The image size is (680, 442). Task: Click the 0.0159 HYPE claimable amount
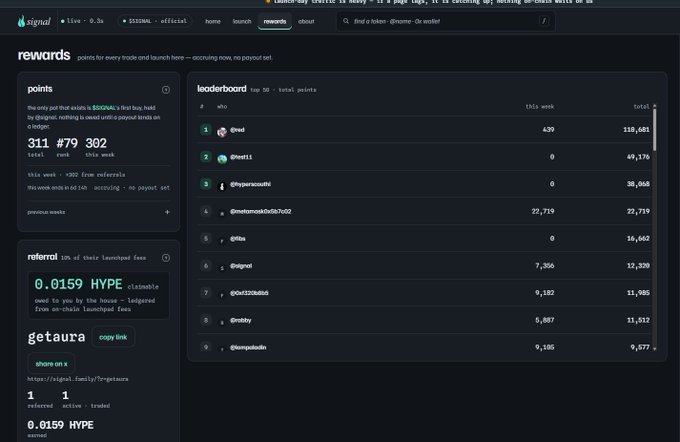[x=78, y=284]
